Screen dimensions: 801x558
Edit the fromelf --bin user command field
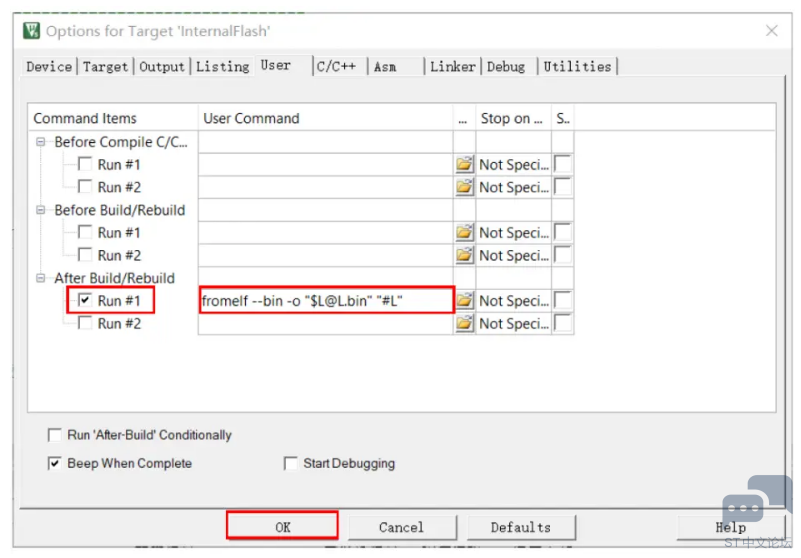coord(326,300)
